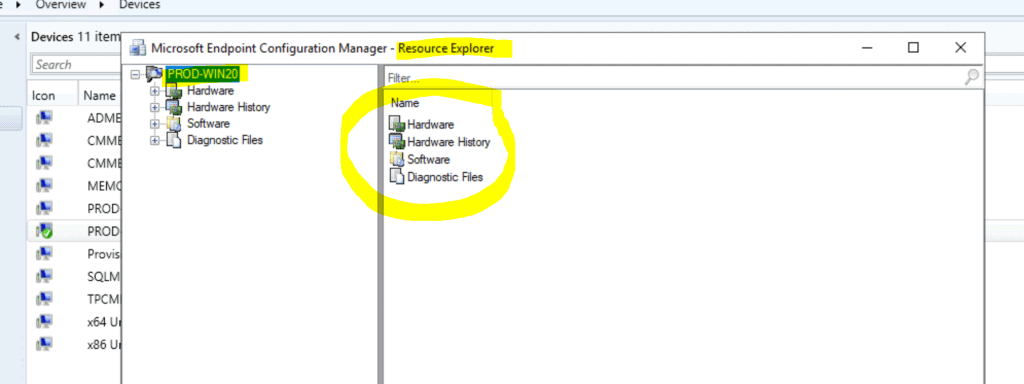The width and height of the screenshot is (1024, 384).
Task: Click the device icon for the Provis row
Action: click(44, 253)
